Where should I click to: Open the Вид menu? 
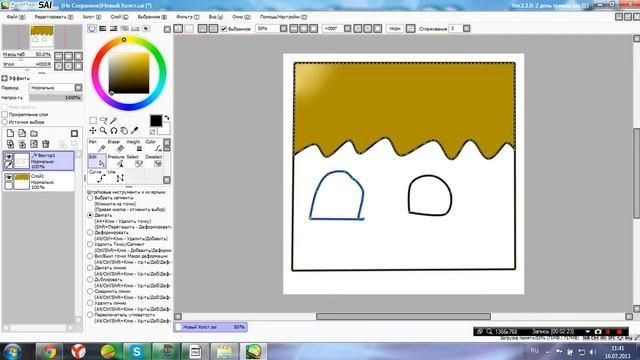click(x=216, y=17)
